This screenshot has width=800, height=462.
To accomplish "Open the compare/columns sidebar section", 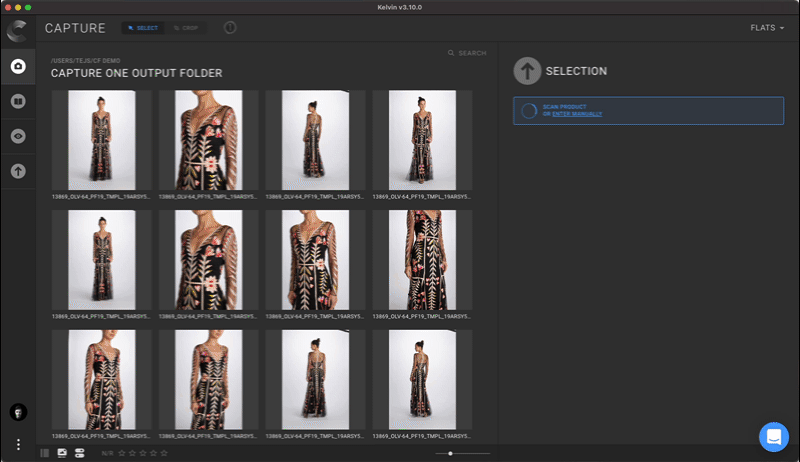I will pos(18,101).
